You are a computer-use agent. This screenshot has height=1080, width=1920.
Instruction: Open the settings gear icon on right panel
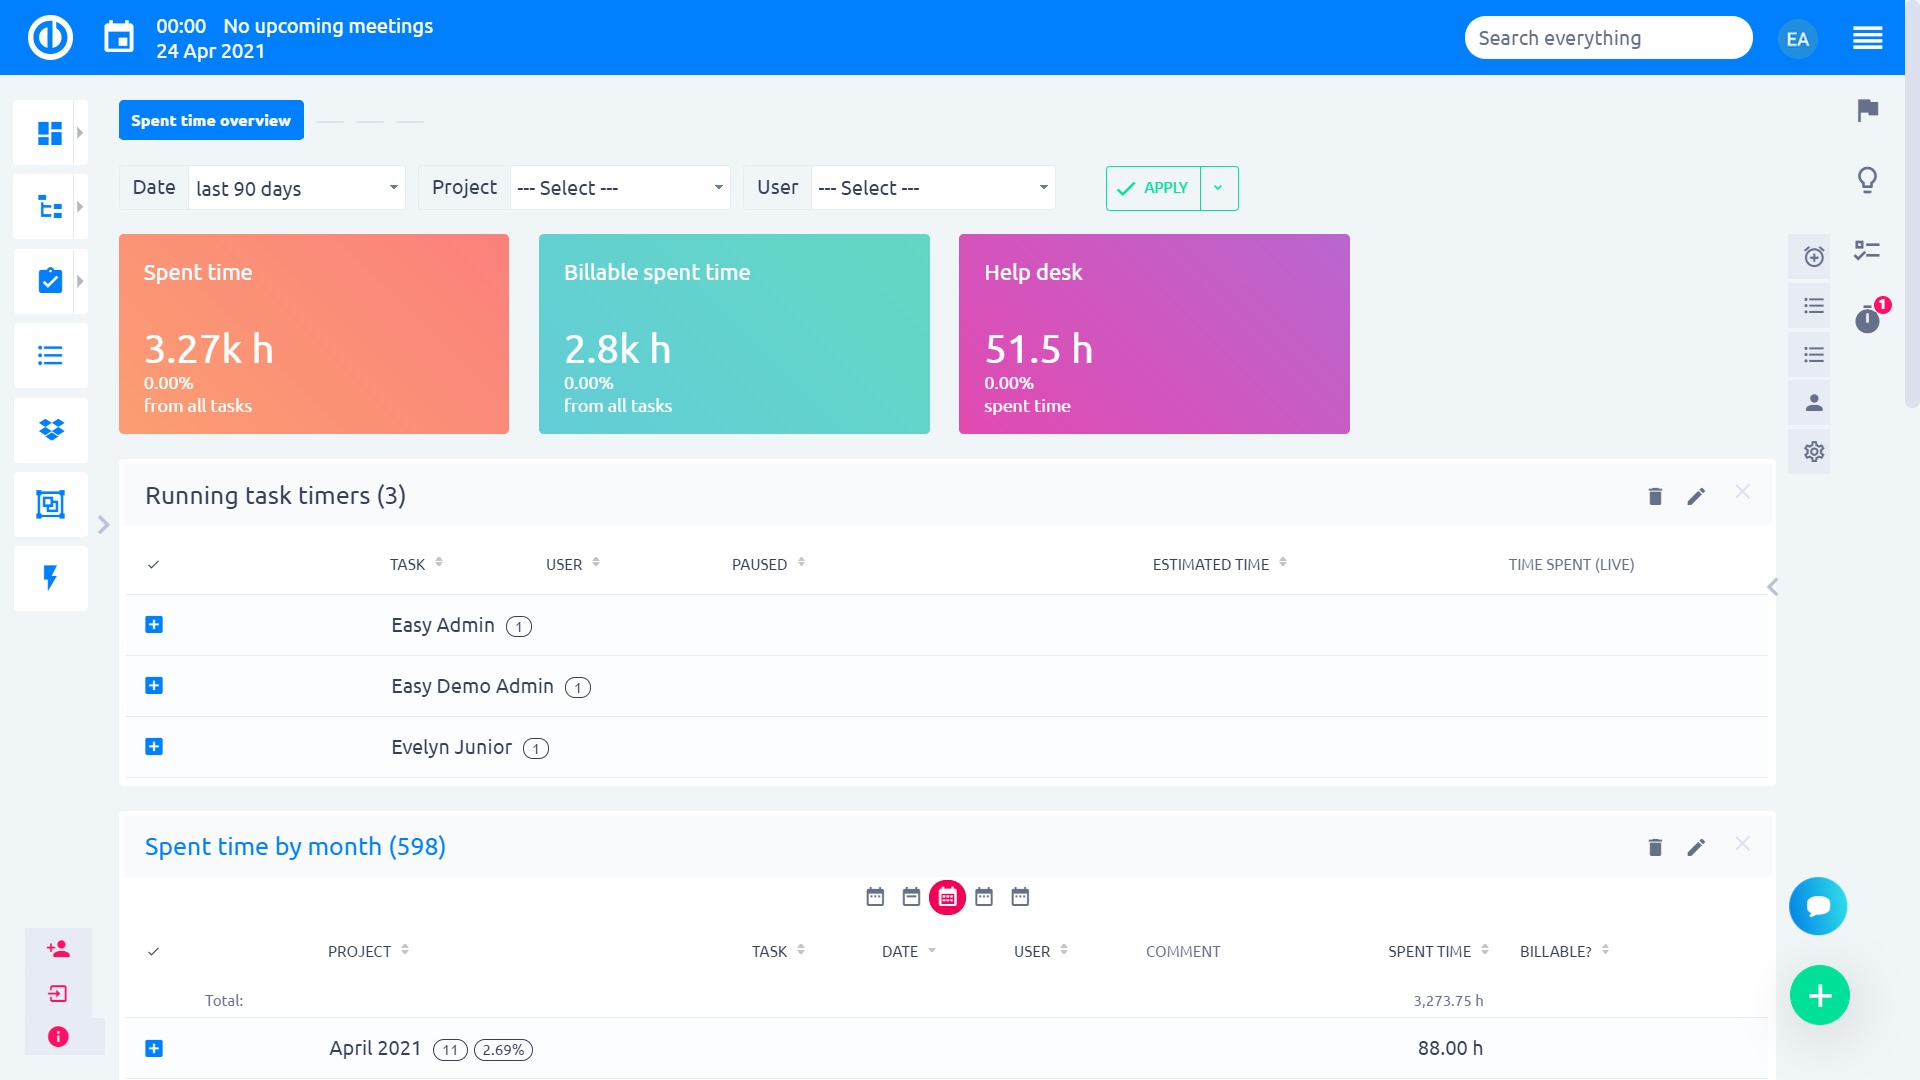1810,451
